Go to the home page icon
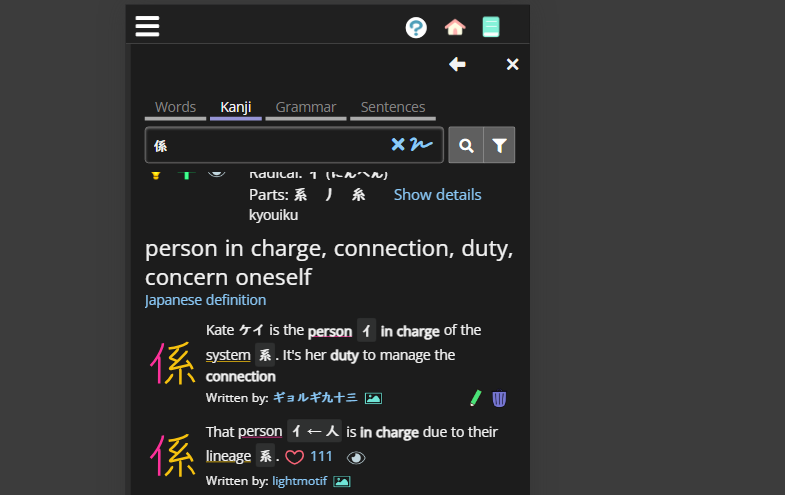Screen dimensions: 785x495 click(455, 27)
